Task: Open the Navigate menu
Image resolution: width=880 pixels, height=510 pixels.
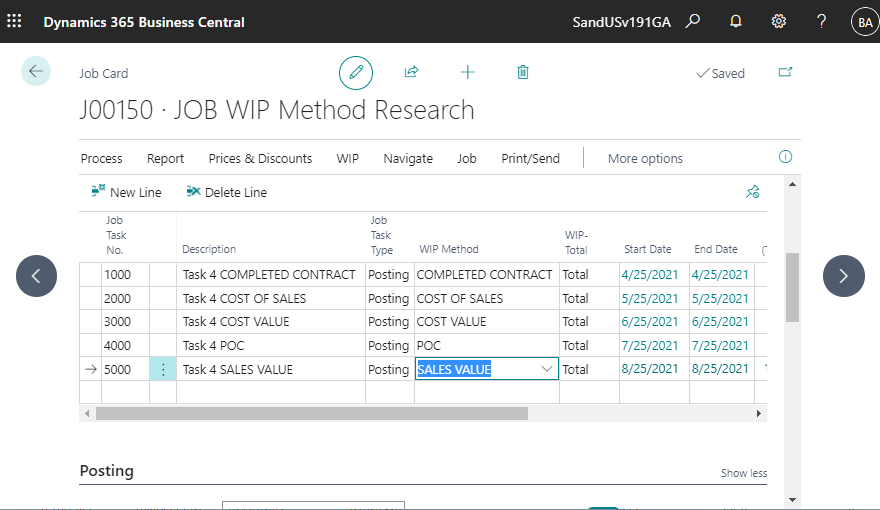Action: (408, 159)
